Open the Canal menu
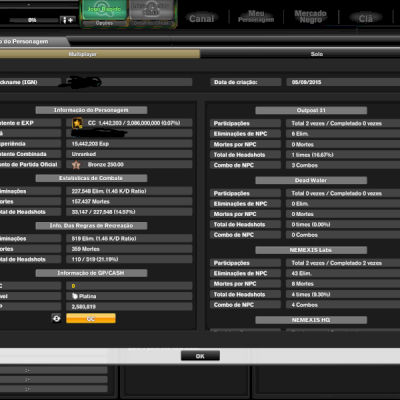The width and height of the screenshot is (400, 400). [202, 18]
